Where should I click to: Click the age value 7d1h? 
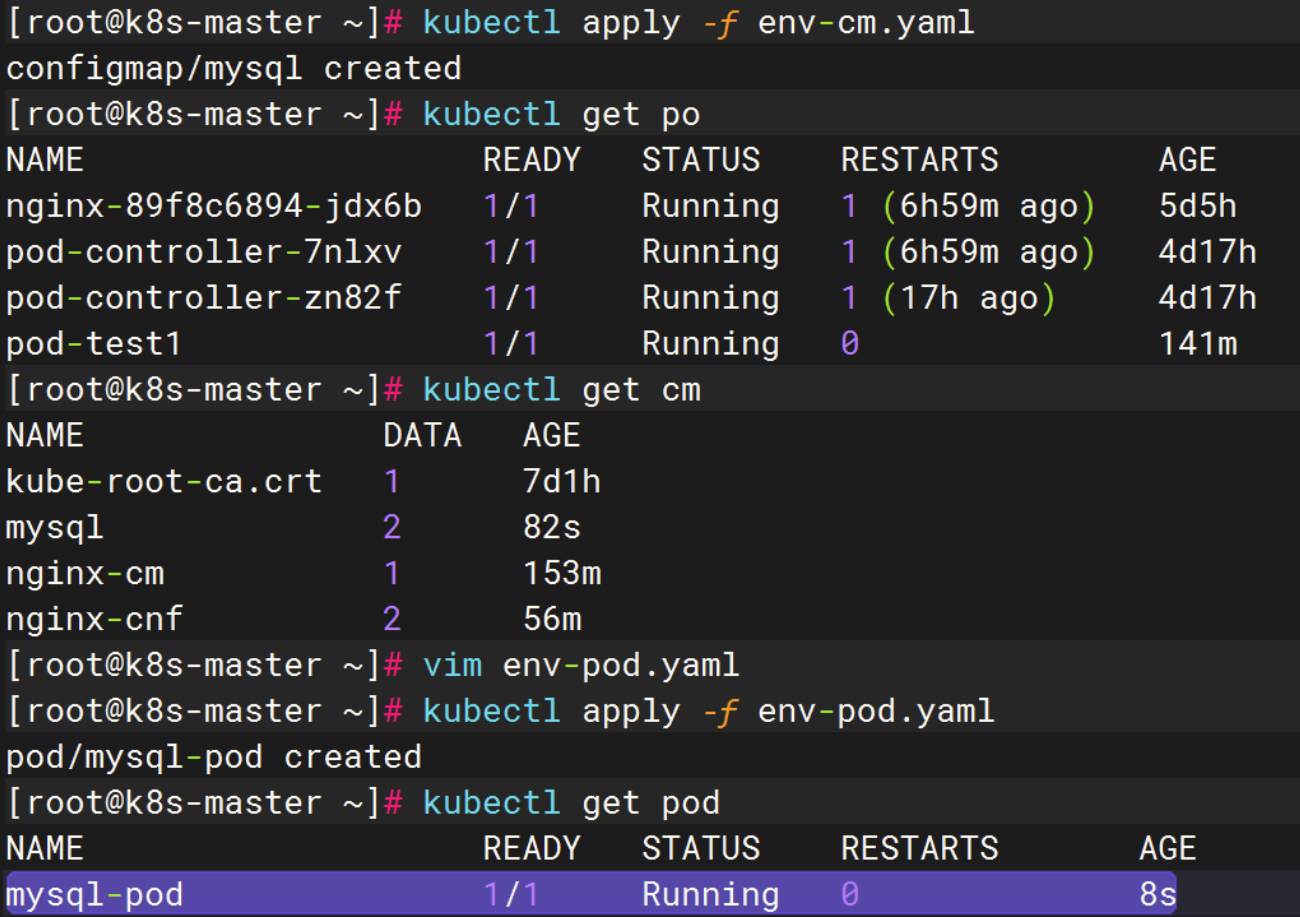coord(562,482)
